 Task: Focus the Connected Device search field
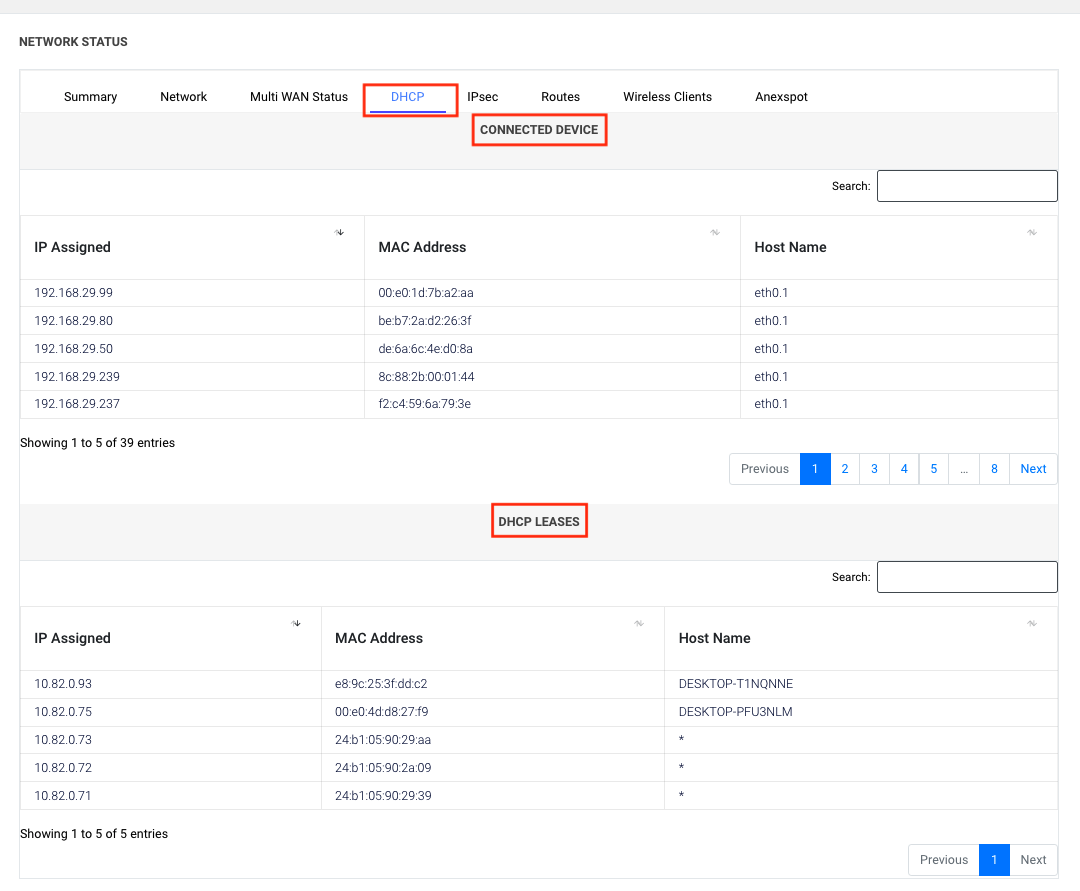pos(966,186)
